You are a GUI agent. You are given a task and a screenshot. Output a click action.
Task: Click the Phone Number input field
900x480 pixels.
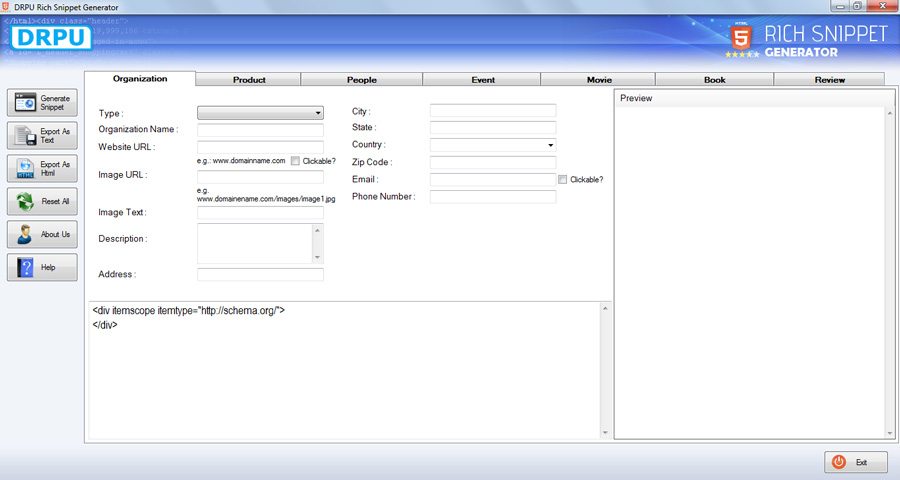493,197
